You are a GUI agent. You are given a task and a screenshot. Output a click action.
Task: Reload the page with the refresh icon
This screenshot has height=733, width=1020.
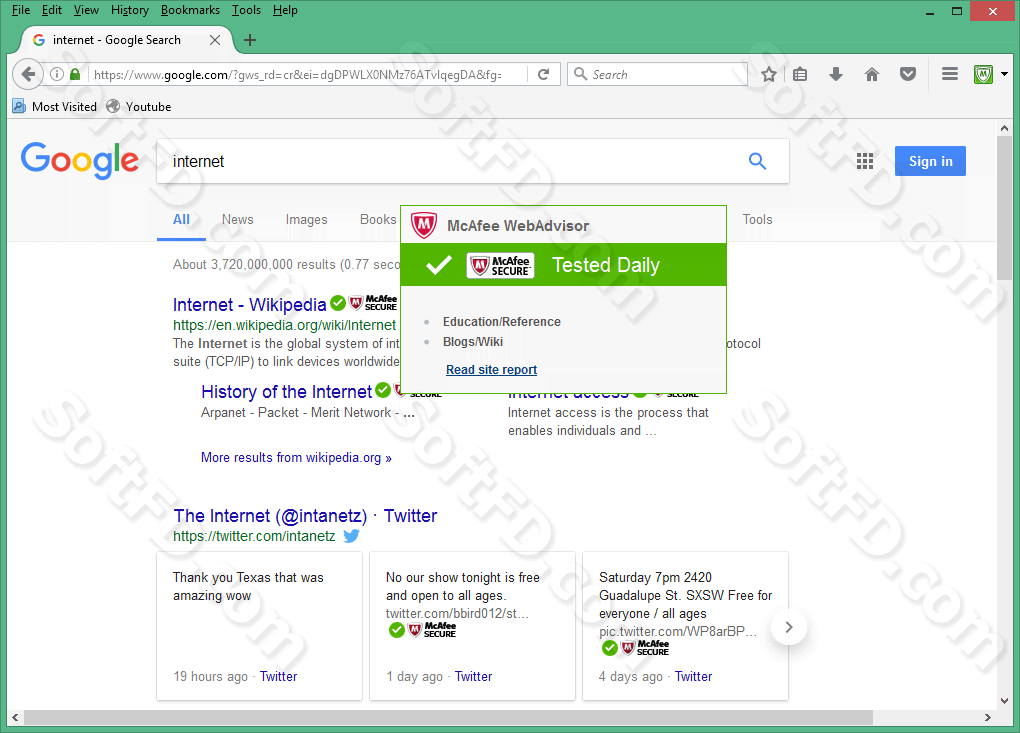544,74
